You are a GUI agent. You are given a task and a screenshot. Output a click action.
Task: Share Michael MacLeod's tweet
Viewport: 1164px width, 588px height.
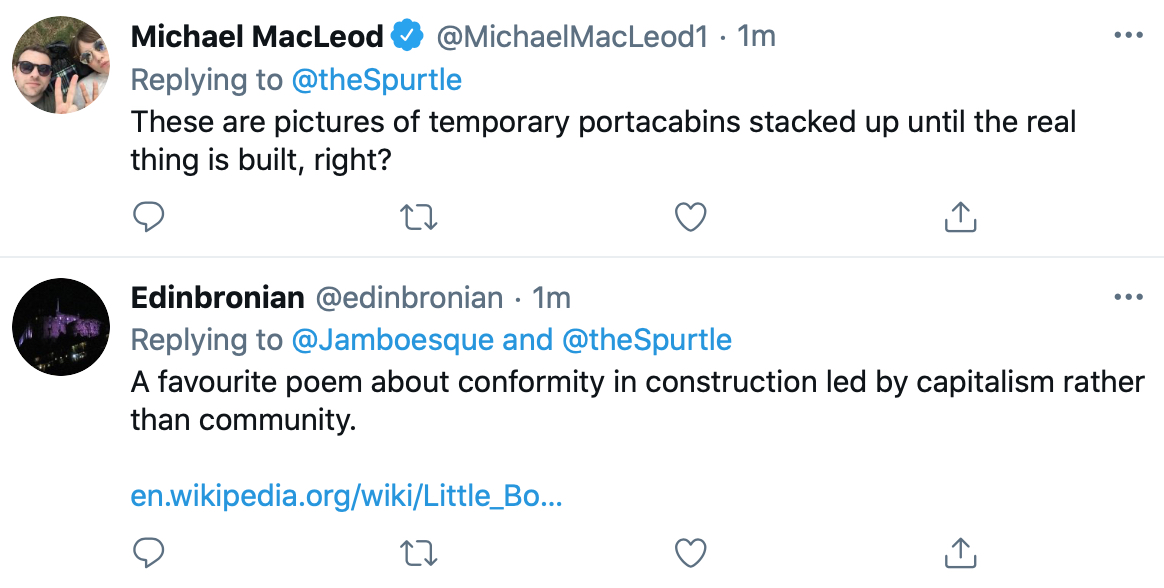coord(960,216)
